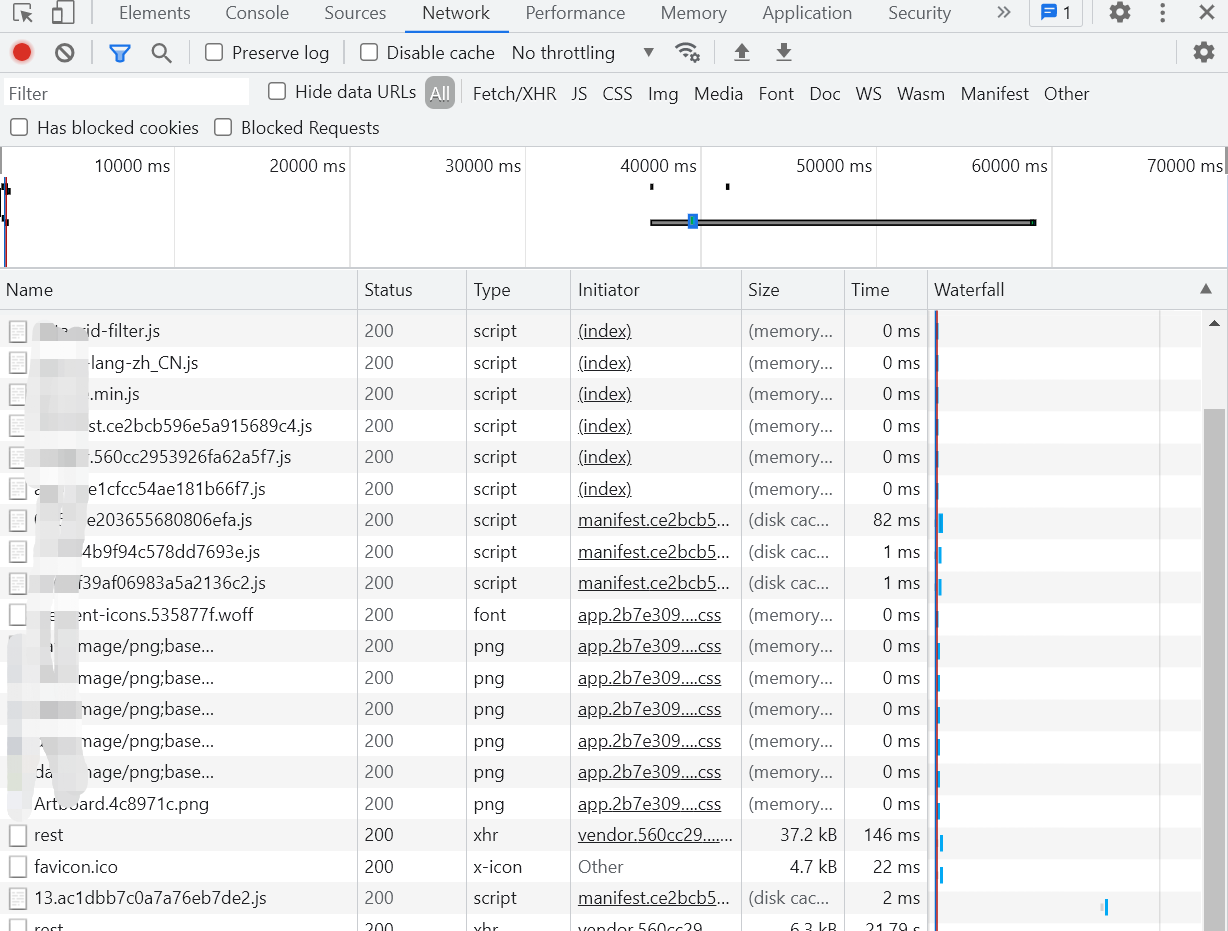Activate the inspect element picker icon
This screenshot has height=931, width=1228.
point(23,13)
